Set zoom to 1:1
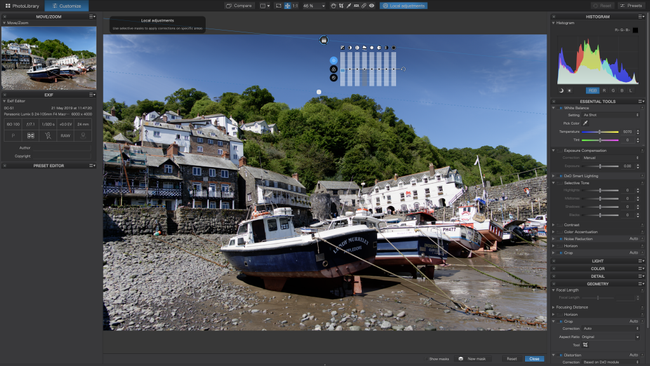Image resolution: width=650 pixels, height=366 pixels. click(295, 6)
